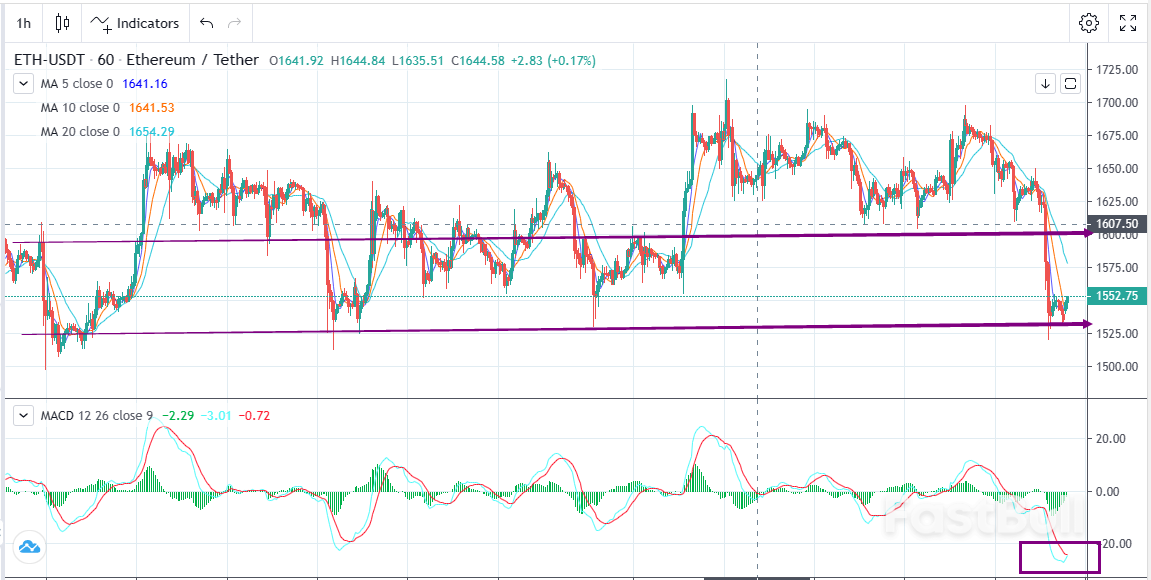Click the low price L1635.51 readout

pos(417,60)
